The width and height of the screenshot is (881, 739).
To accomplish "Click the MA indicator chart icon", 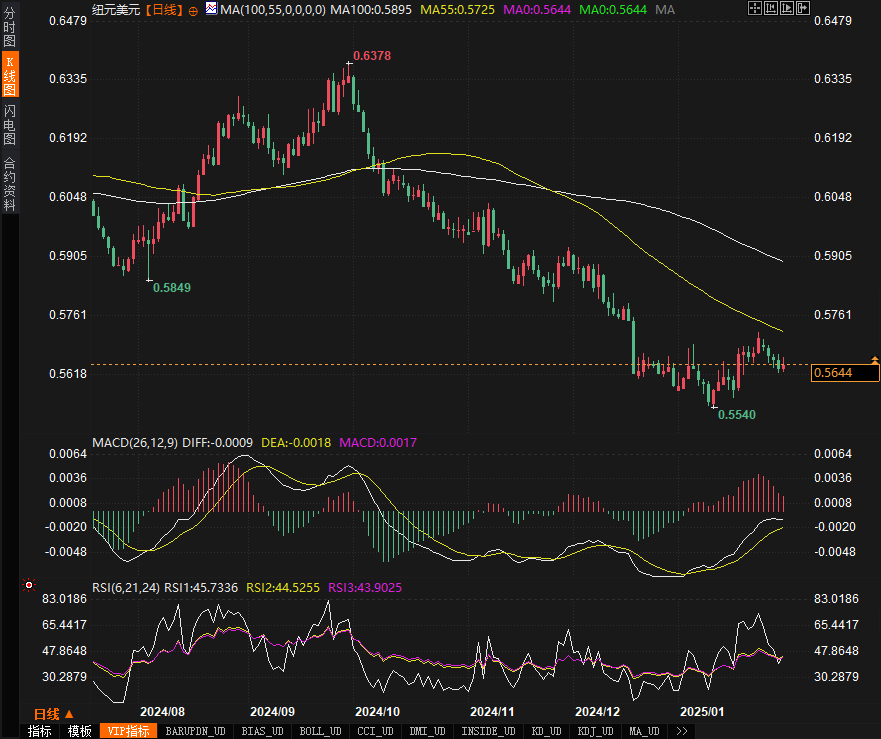I will click(x=210, y=9).
